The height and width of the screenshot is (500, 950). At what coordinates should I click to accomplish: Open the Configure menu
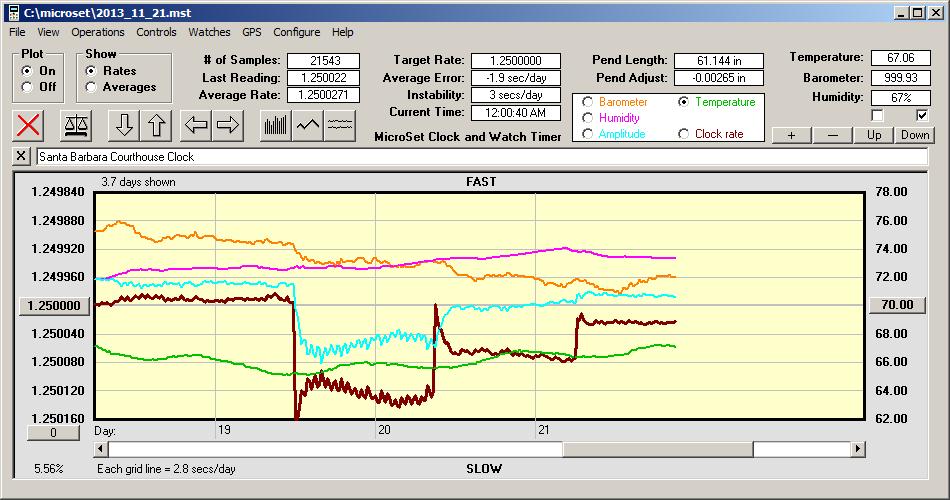tap(296, 32)
